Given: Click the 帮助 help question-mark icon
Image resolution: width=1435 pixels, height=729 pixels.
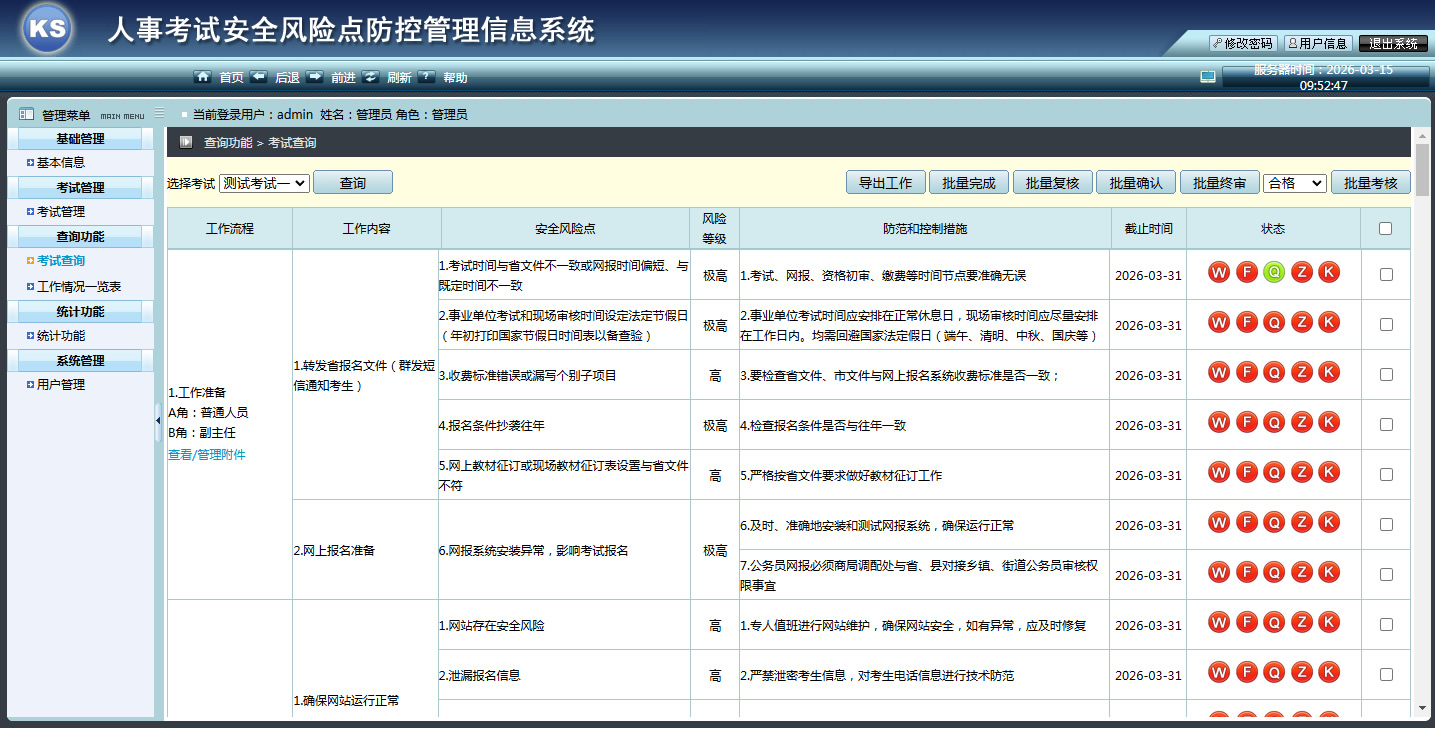Looking at the screenshot, I should tap(426, 77).
